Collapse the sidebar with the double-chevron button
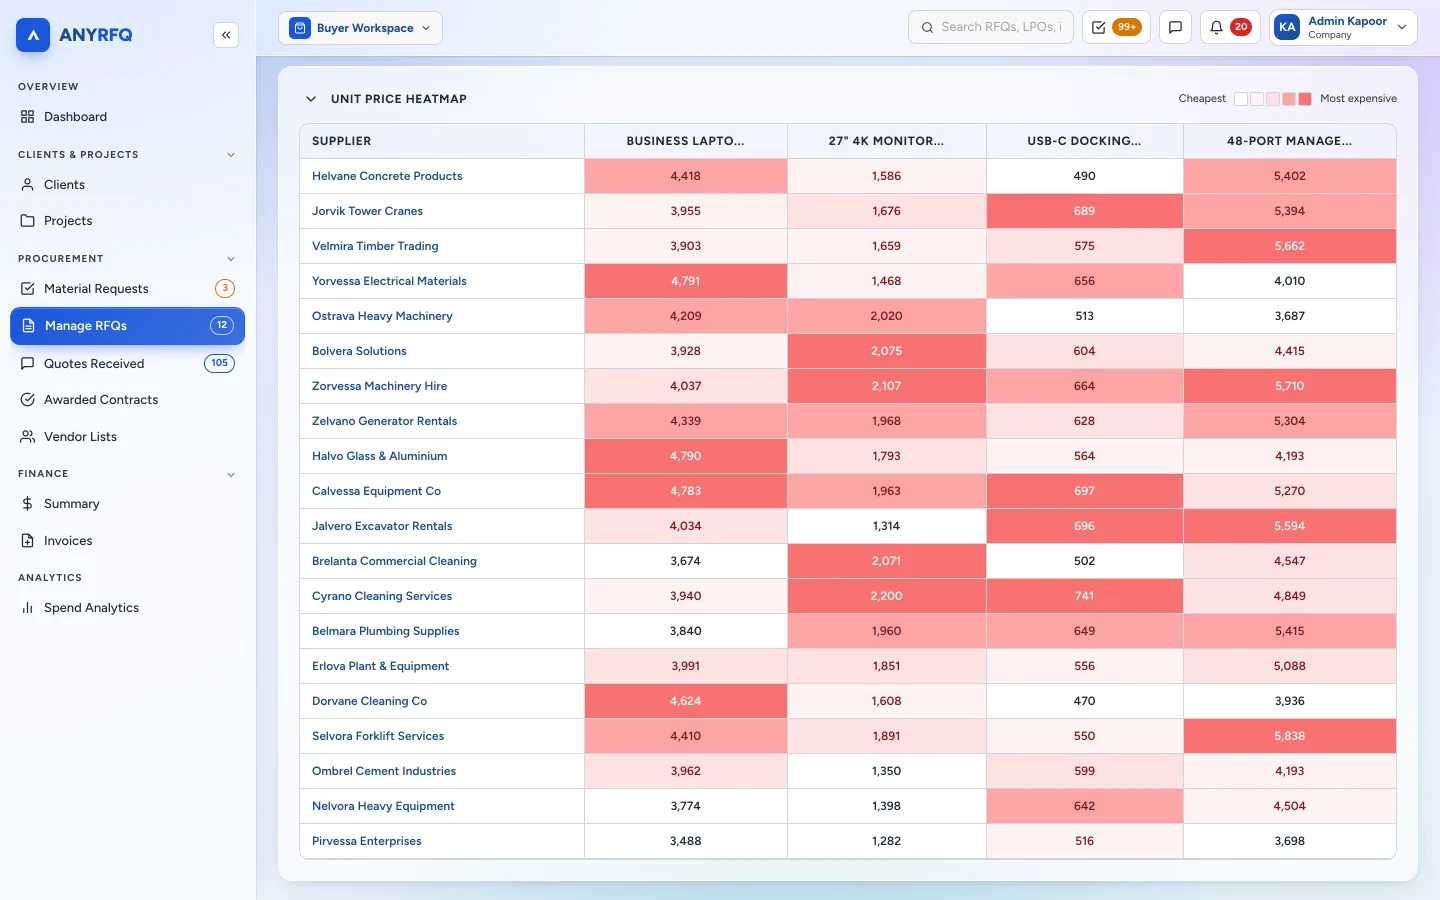1440x900 pixels. (x=226, y=35)
